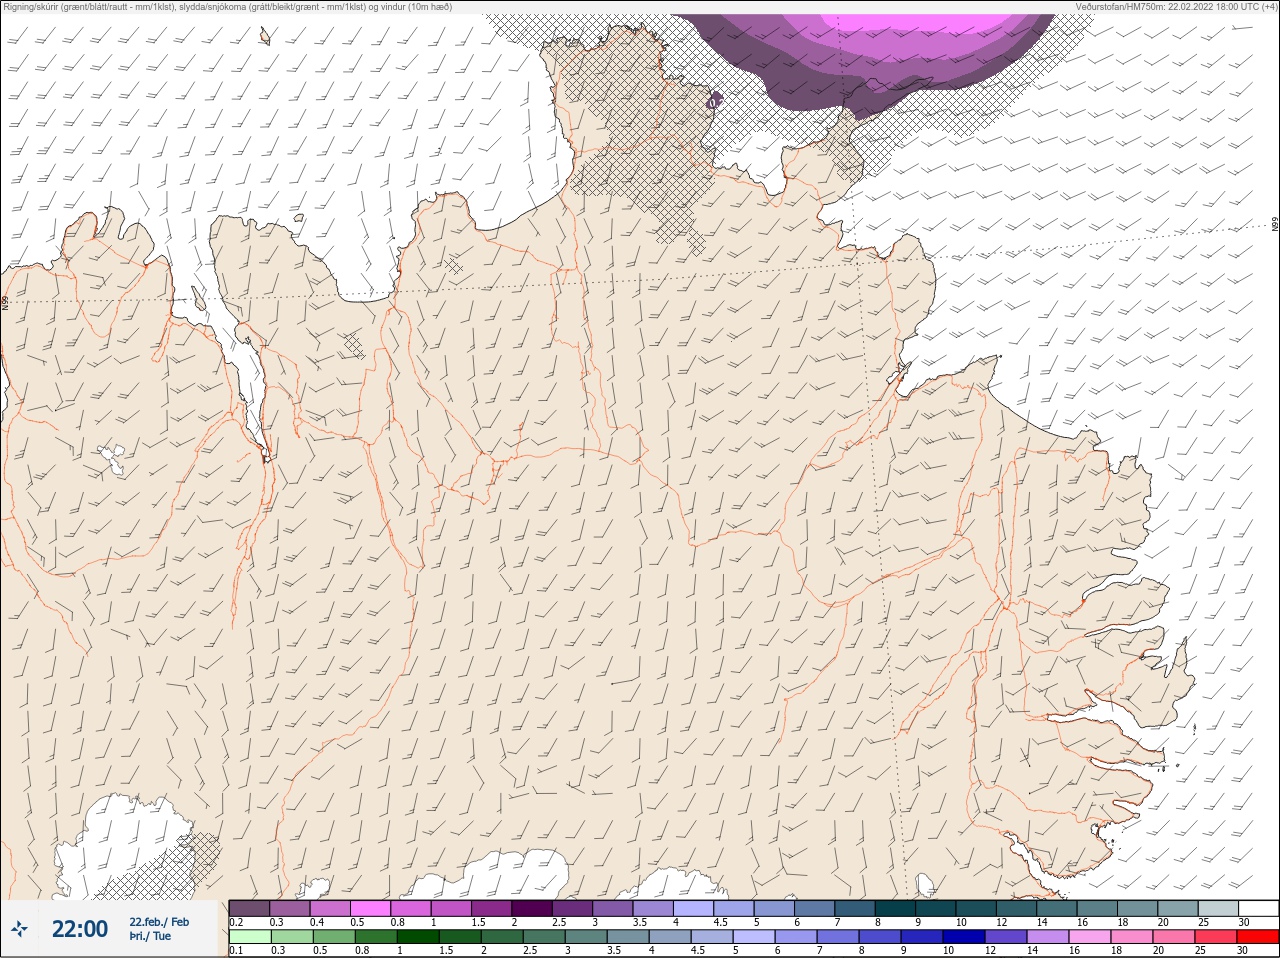Click the 22:00 forecast time display

coord(80,929)
